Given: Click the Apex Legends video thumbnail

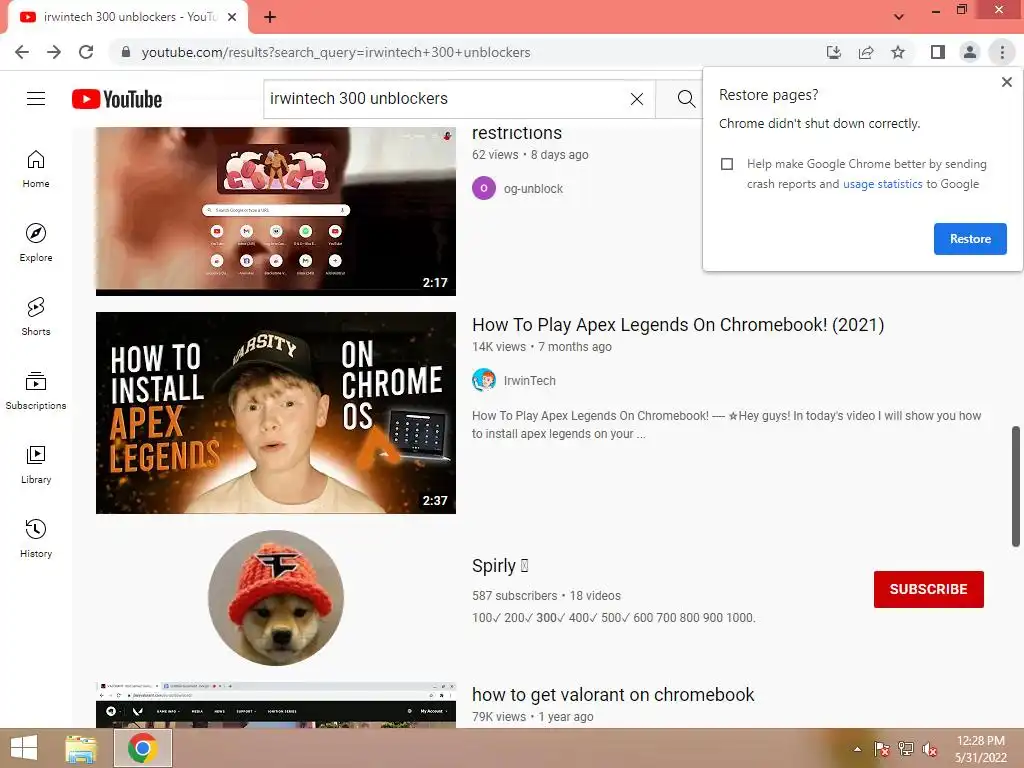Looking at the screenshot, I should (276, 413).
